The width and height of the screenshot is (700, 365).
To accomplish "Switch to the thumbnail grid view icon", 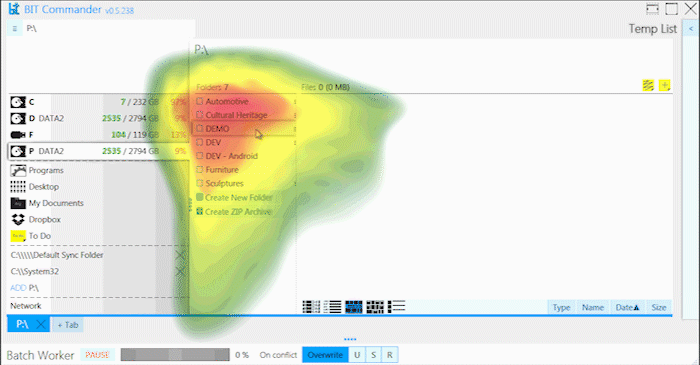I will pyautogui.click(x=375, y=307).
